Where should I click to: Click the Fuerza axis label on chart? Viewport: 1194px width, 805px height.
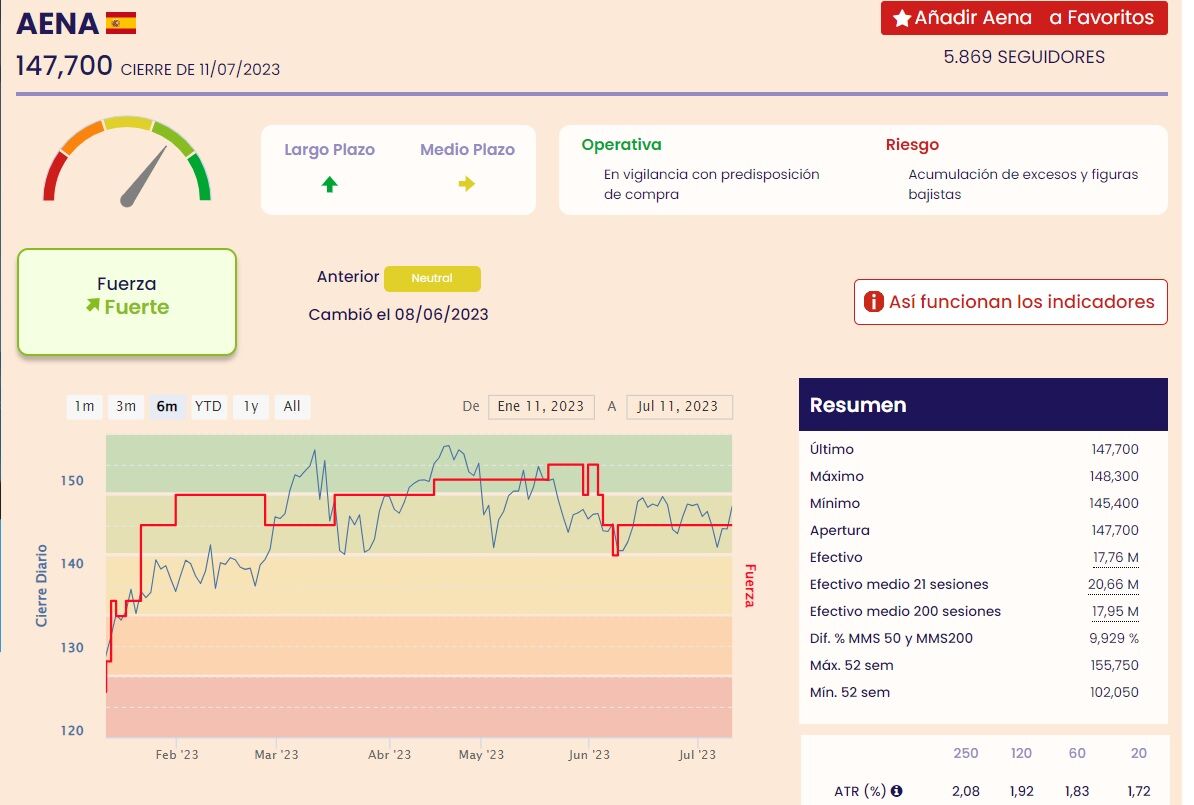[750, 586]
